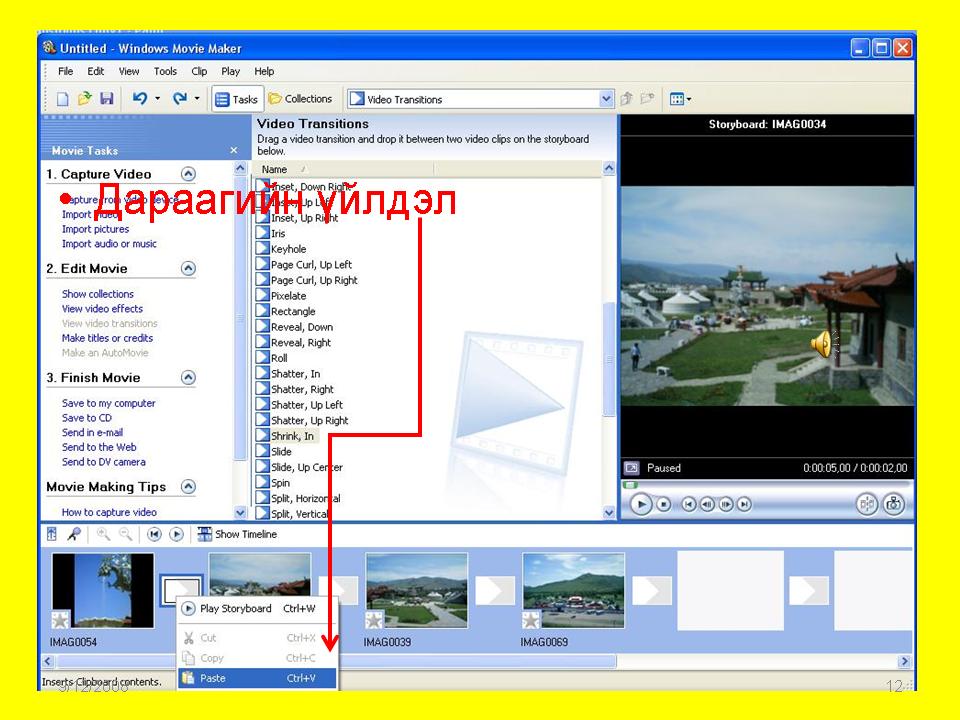Image resolution: width=960 pixels, height=720 pixels.
Task: Click the Take Picture camera icon
Action: 893,505
